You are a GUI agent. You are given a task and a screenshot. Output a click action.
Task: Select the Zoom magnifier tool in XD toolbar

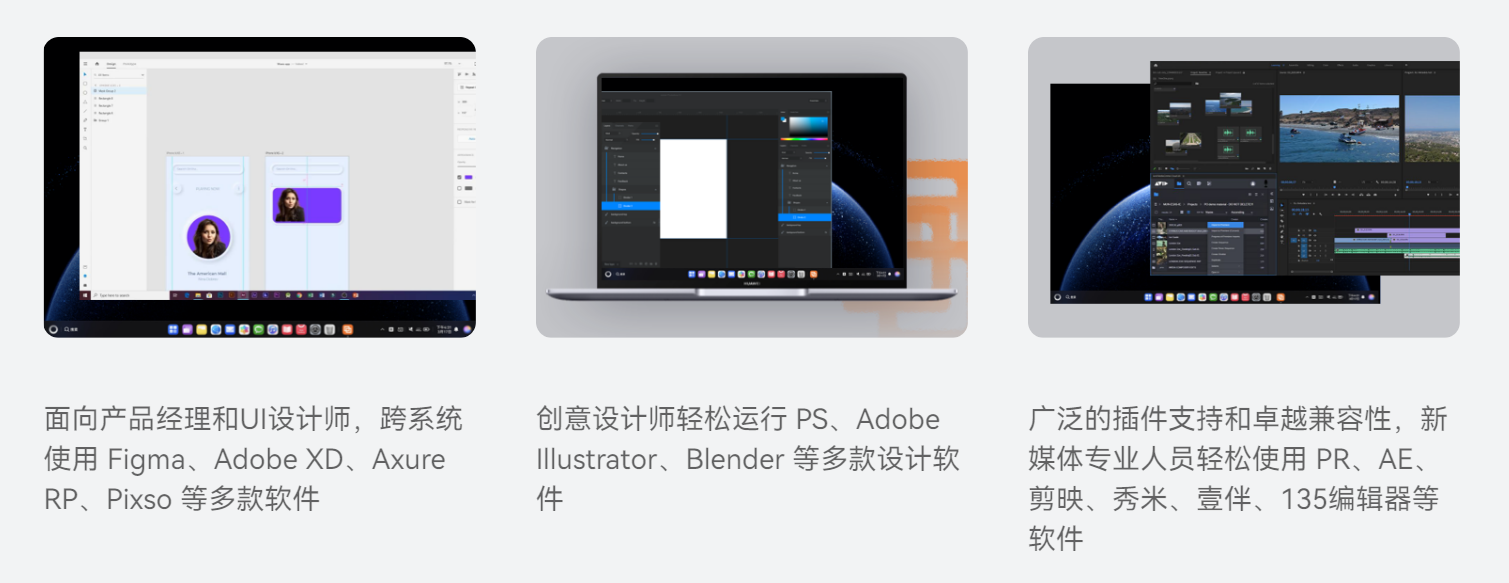85,148
